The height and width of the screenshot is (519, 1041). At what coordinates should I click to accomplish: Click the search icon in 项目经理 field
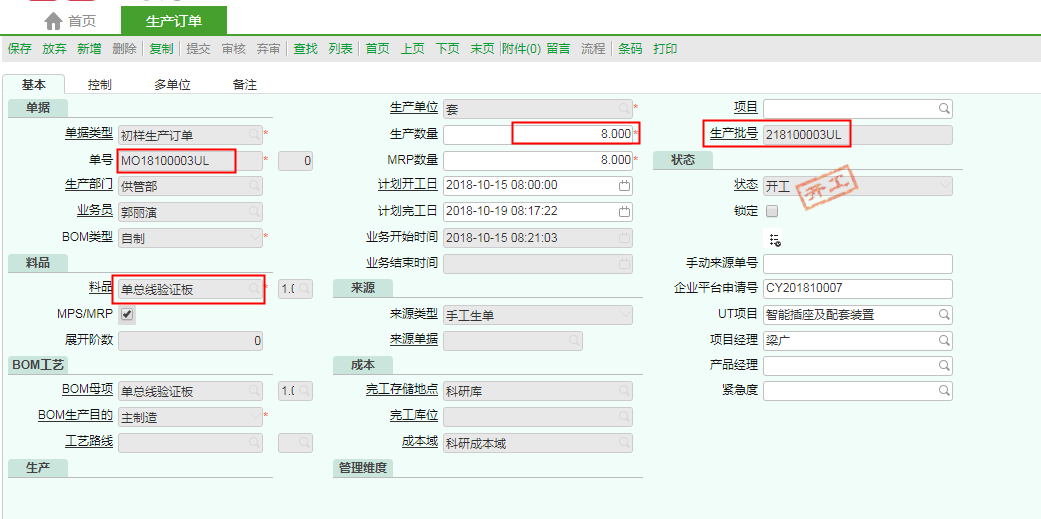(x=943, y=341)
